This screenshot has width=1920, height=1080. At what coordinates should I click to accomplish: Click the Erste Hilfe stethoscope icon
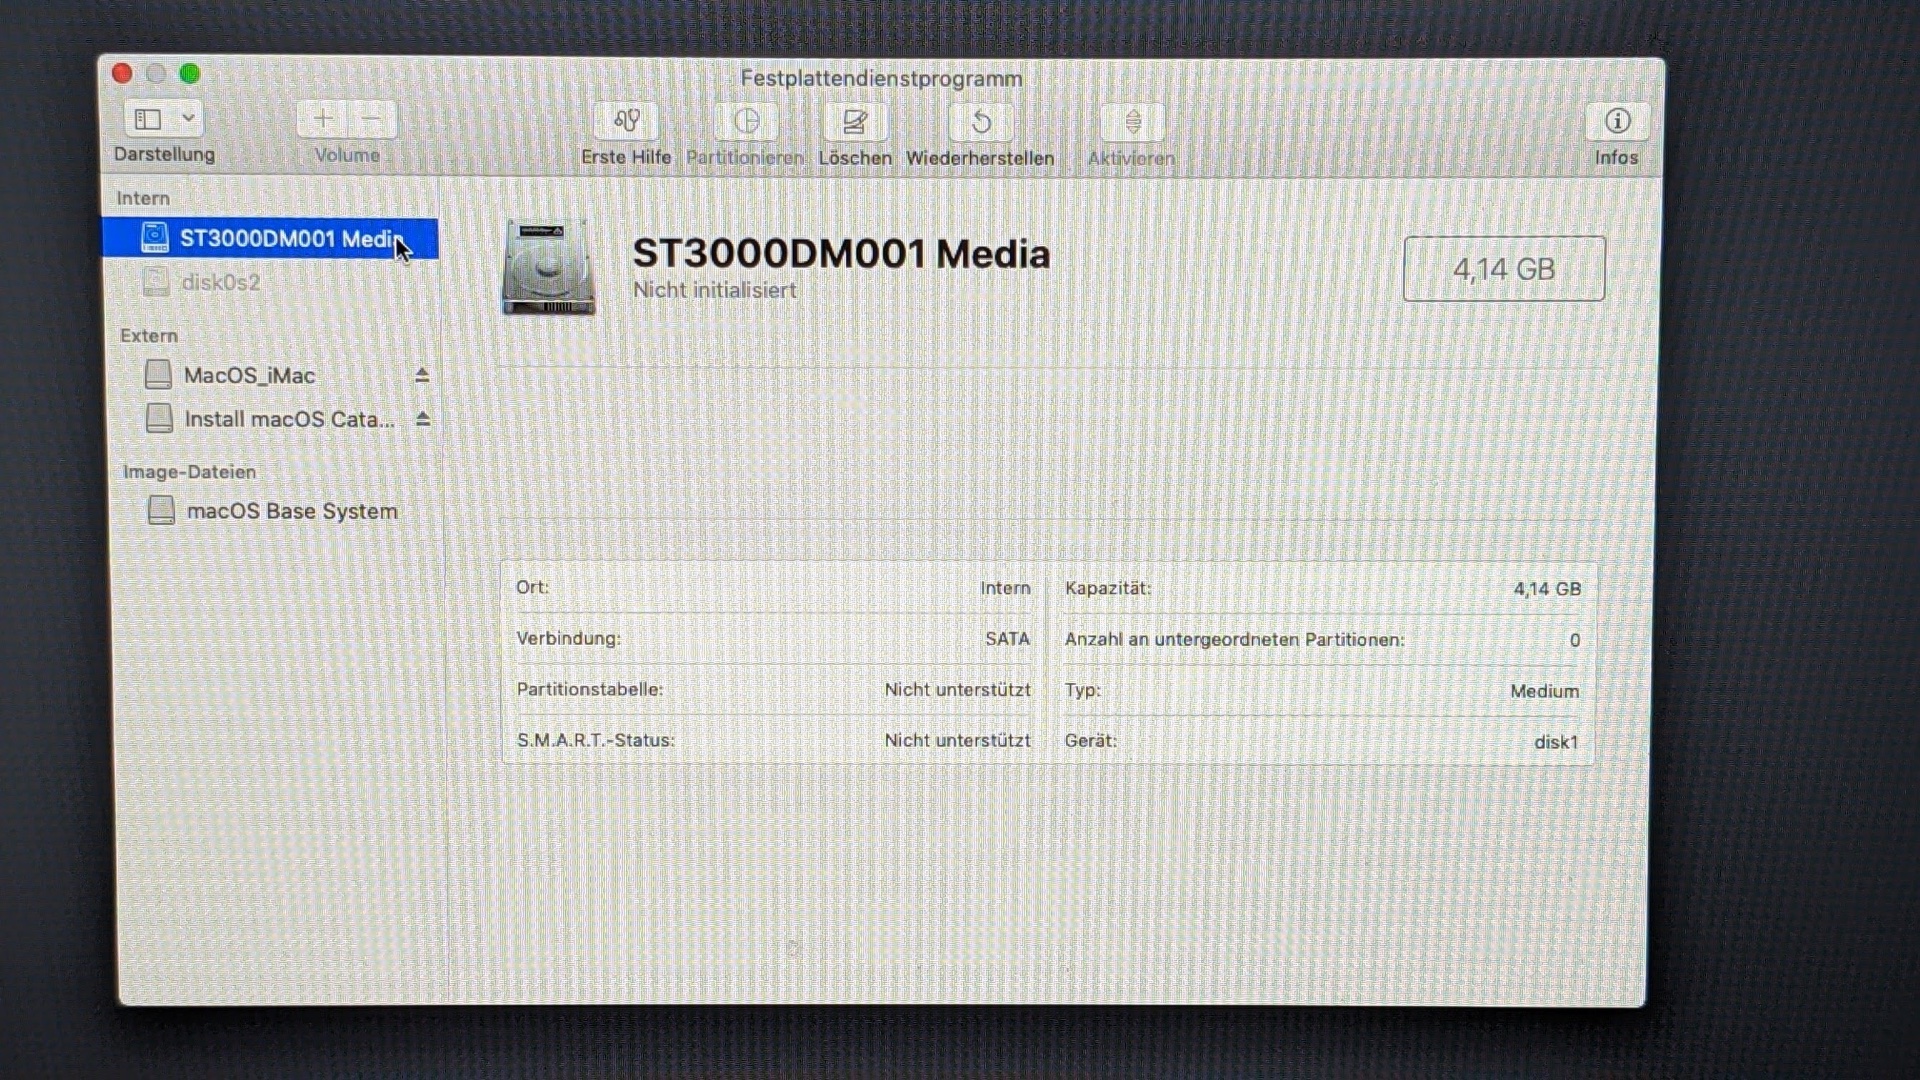pyautogui.click(x=626, y=121)
